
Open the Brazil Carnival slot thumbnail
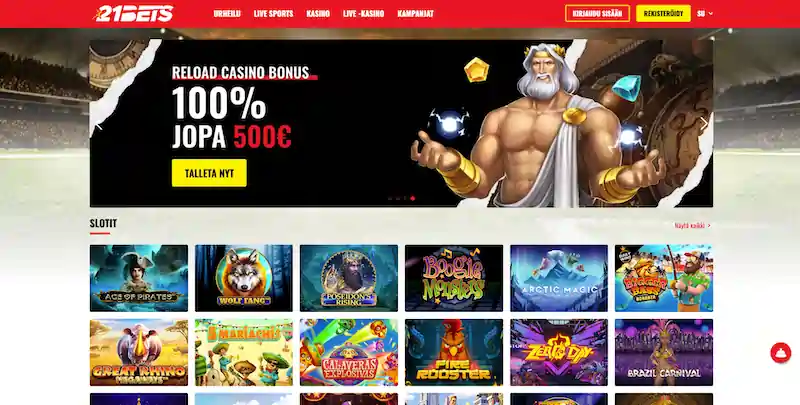(x=664, y=352)
